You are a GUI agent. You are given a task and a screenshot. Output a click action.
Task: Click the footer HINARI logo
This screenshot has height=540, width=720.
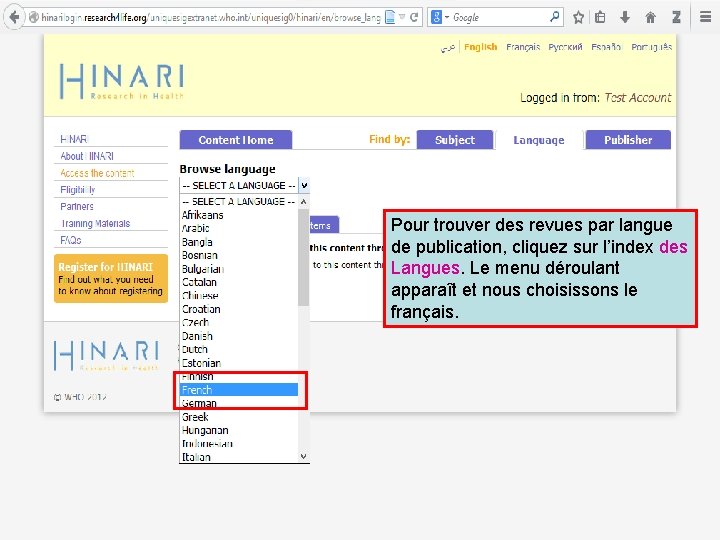pos(107,355)
